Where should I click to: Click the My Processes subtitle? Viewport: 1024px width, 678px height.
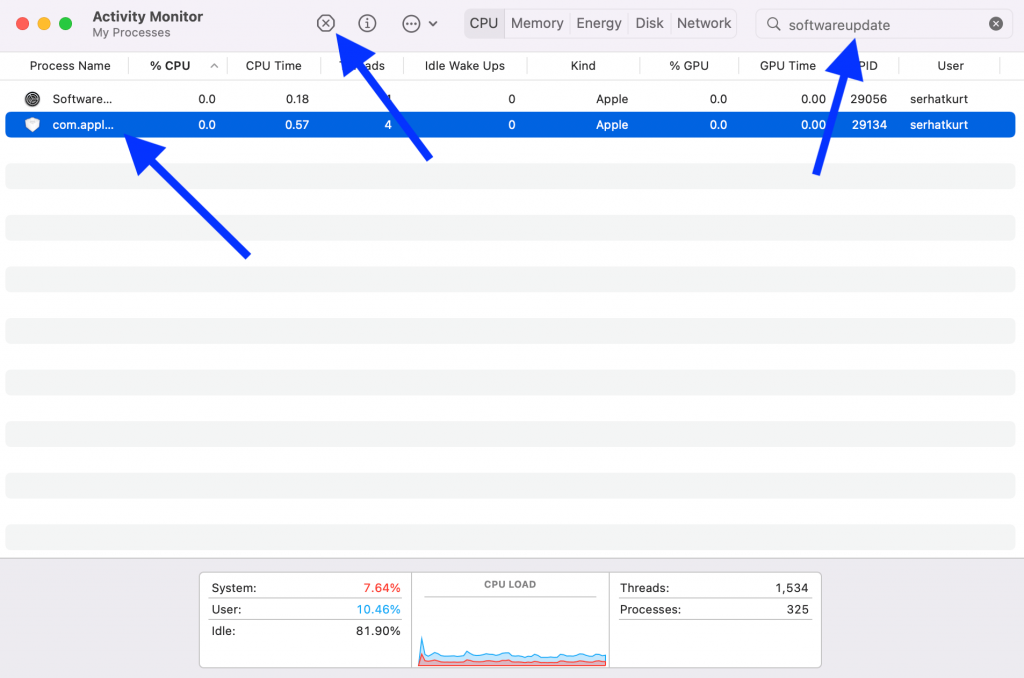point(131,33)
